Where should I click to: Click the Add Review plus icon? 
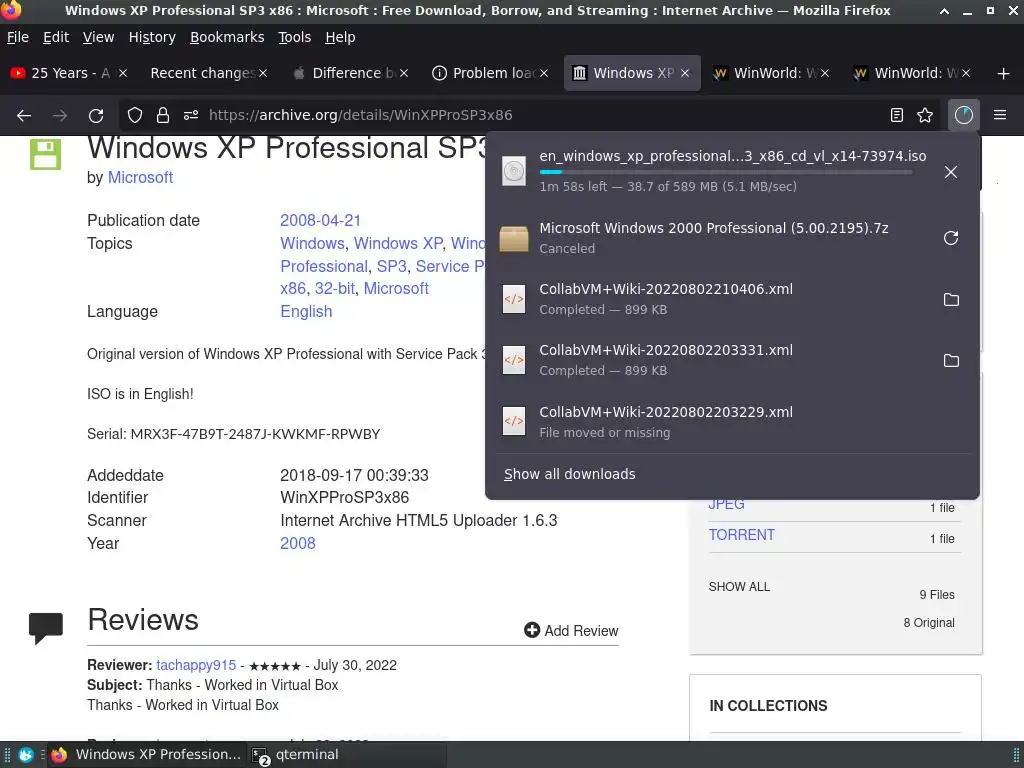tap(532, 630)
